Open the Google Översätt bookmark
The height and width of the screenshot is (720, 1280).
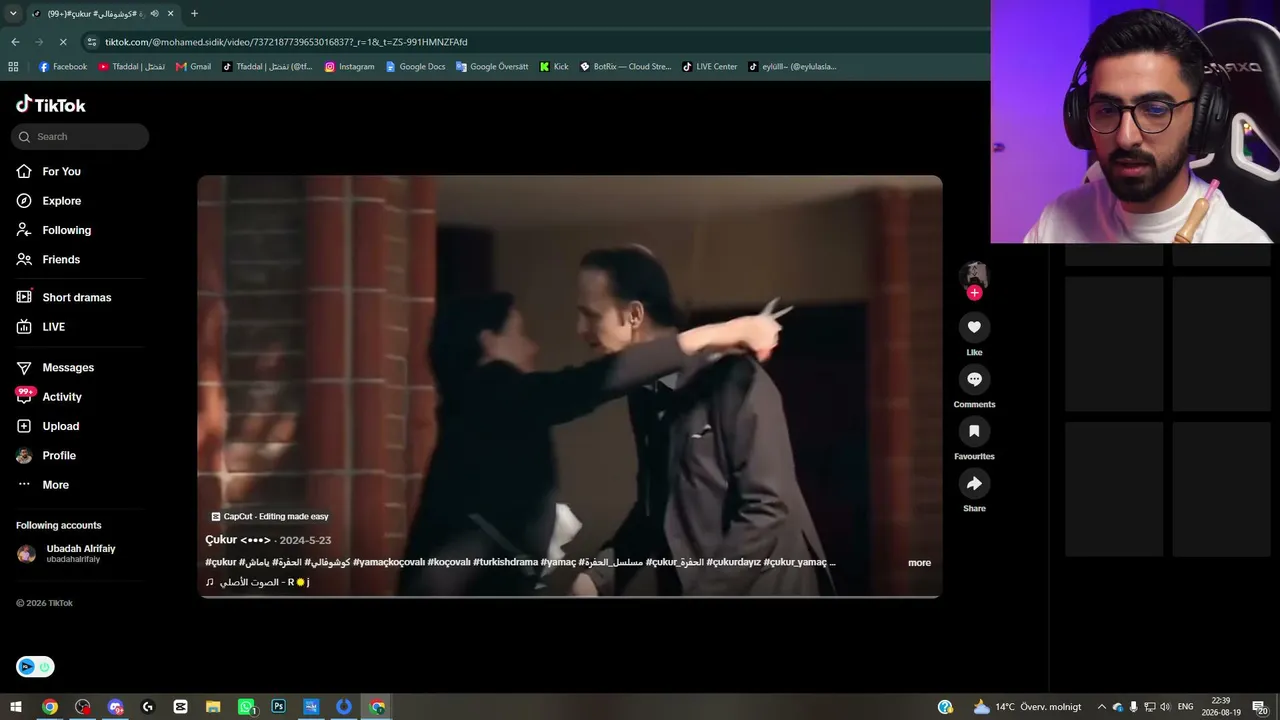(x=491, y=67)
